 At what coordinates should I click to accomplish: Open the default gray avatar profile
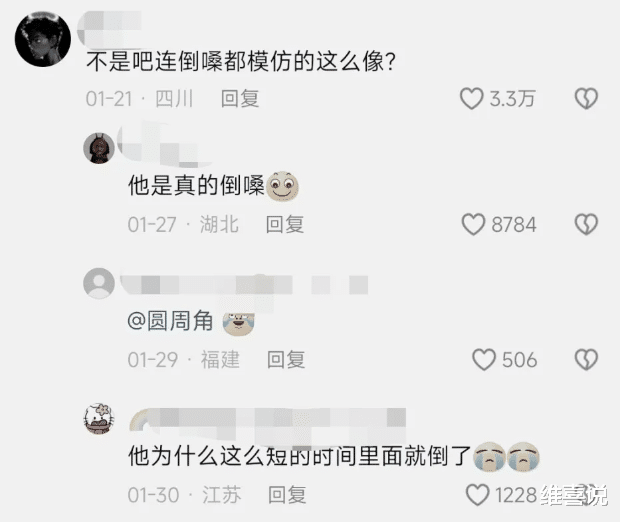coord(99,283)
